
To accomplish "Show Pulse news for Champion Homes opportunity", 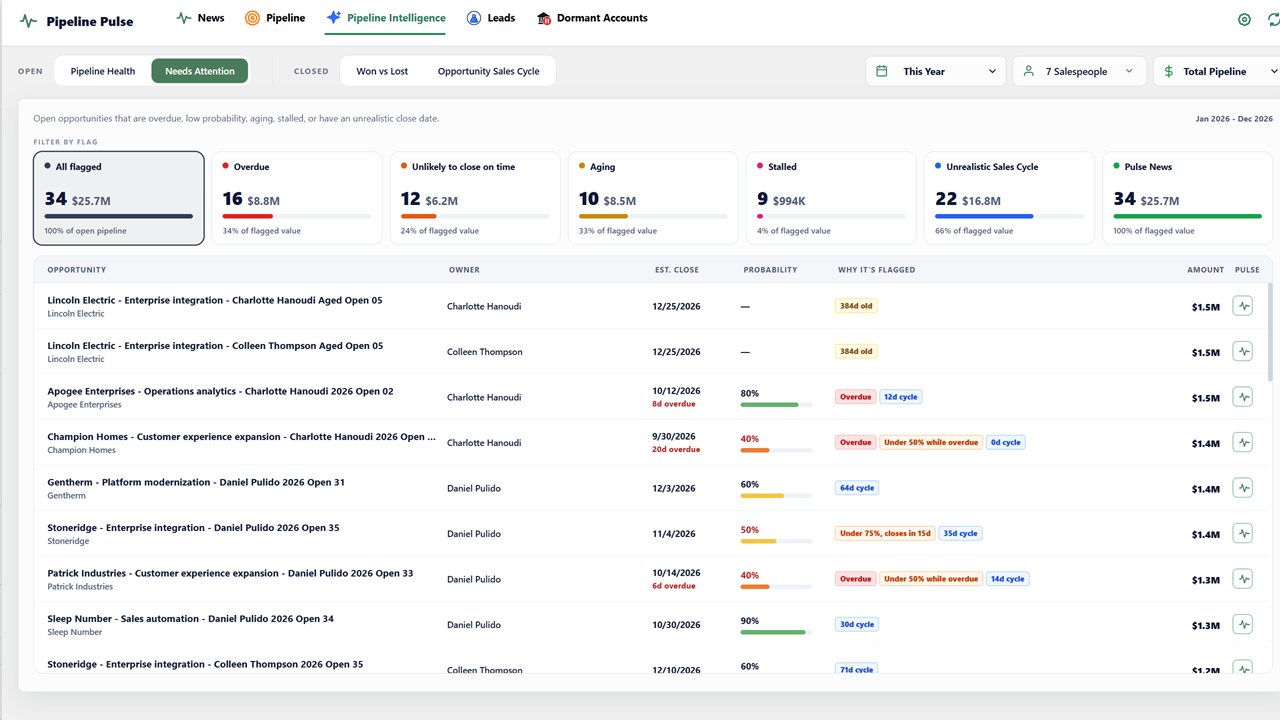I will coord(1243,442).
